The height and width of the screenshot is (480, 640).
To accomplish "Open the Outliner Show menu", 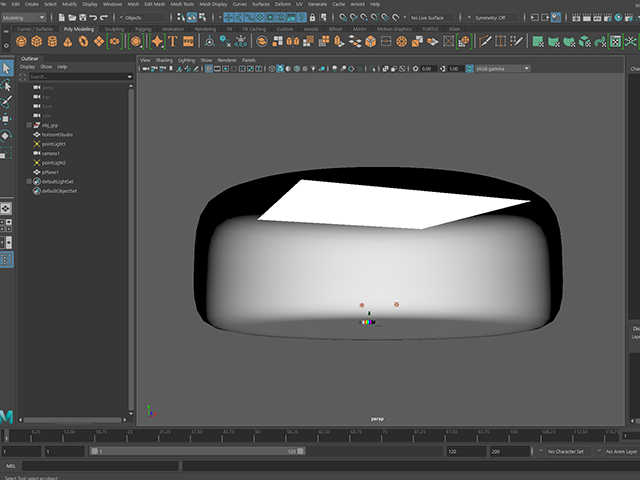I will pyautogui.click(x=46, y=67).
